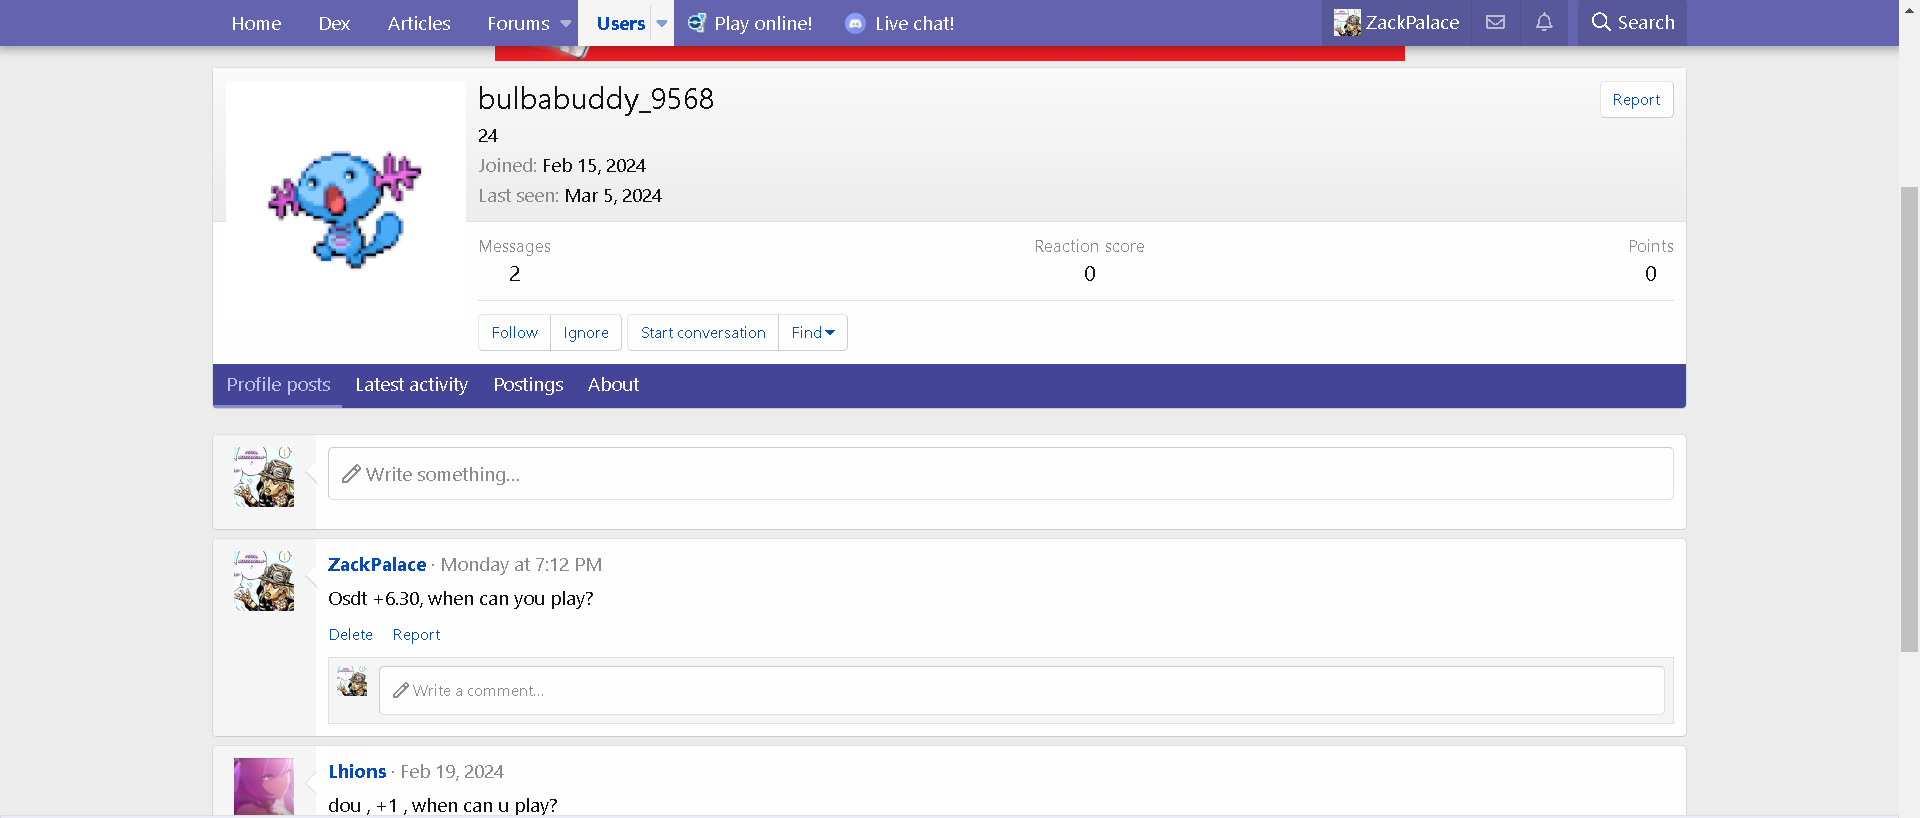Click Lhions pink avatar
The width and height of the screenshot is (1920, 818).
pos(264,786)
